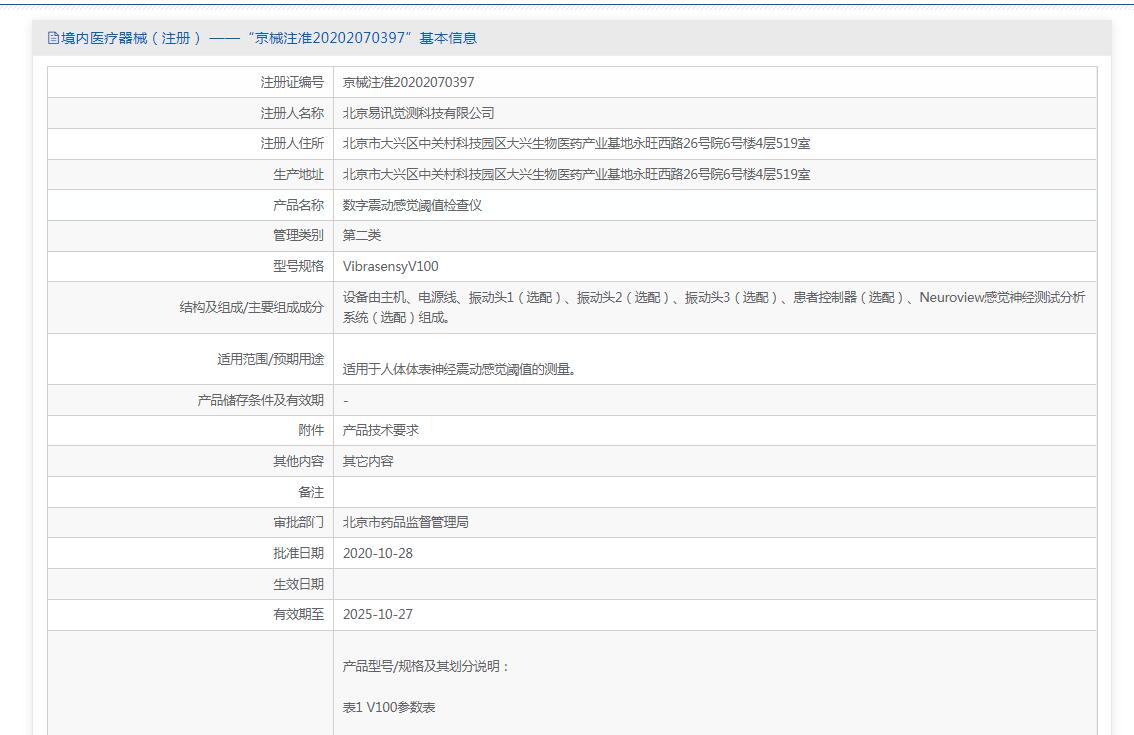Click the document icon in the header

coord(54,38)
